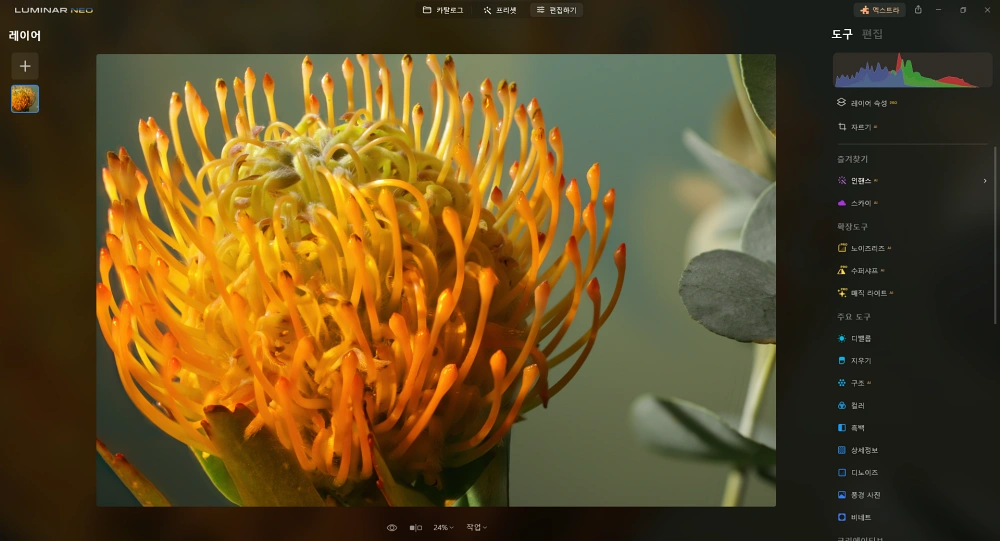Click the before/after compare icon
This screenshot has width=1000, height=541.
click(415, 528)
